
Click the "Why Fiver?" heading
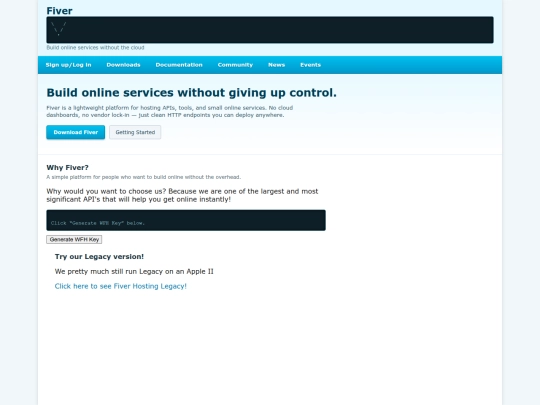(68, 168)
